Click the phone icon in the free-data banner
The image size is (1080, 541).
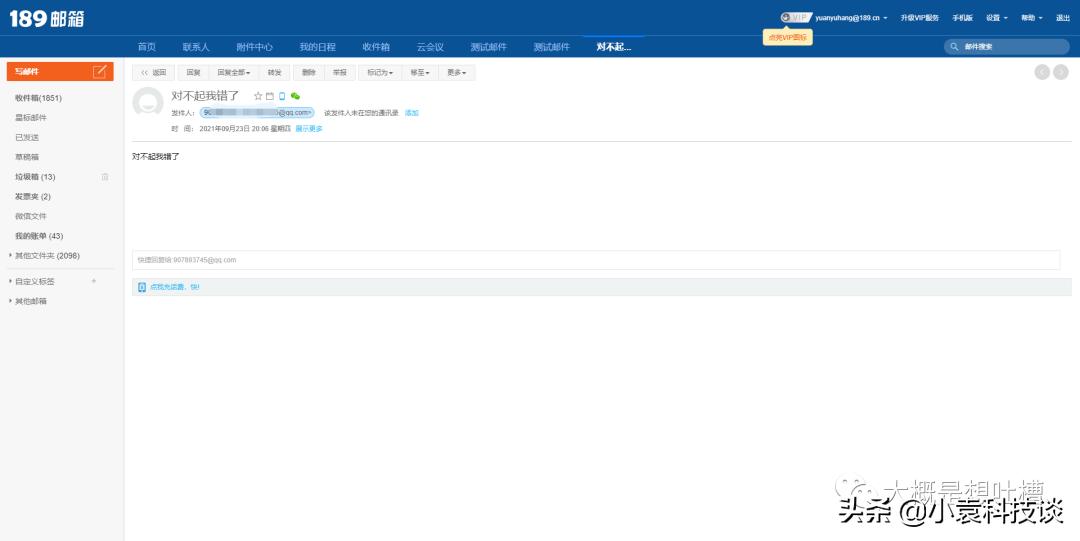tap(142, 287)
